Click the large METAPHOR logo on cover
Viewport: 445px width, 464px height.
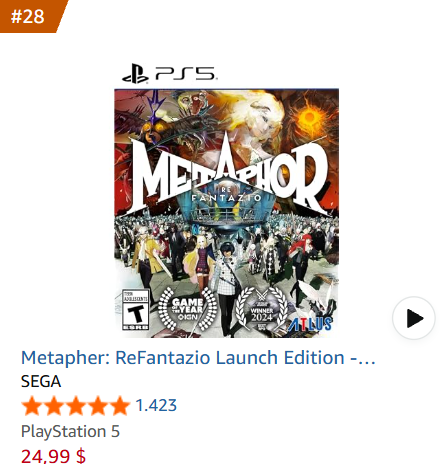tap(229, 177)
